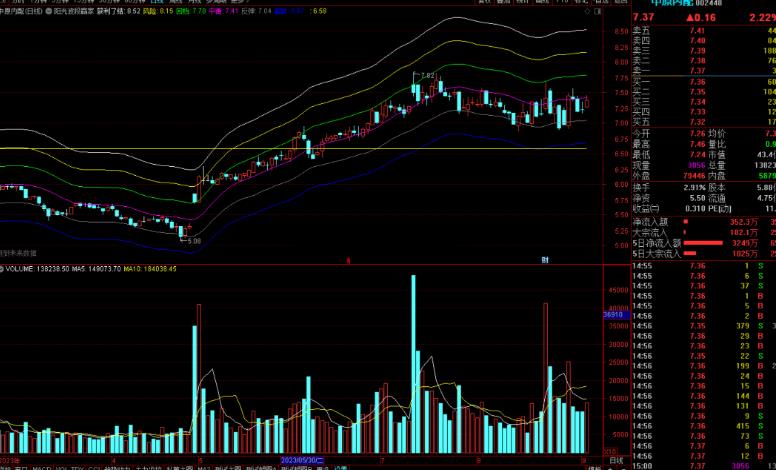The height and width of the screenshot is (470, 776).
Task: Select the 卖五 row at 7.41
Action: (x=704, y=31)
